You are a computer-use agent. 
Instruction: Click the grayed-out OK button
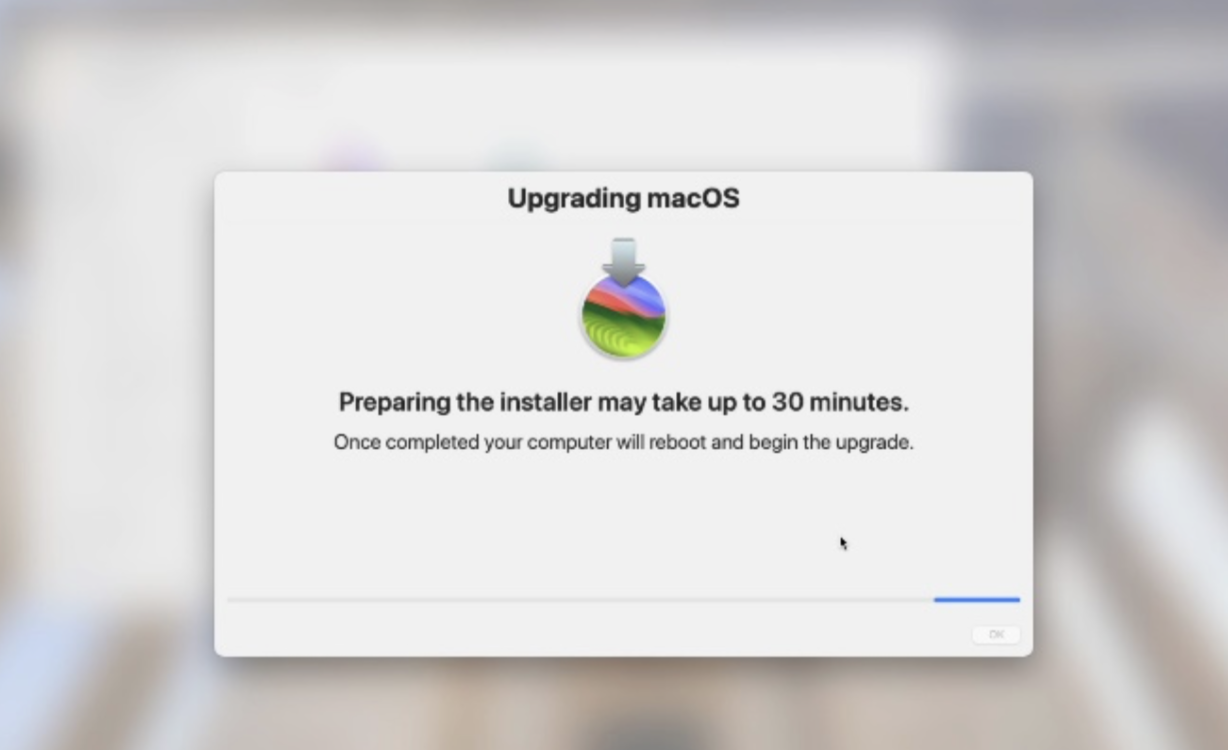tap(996, 635)
